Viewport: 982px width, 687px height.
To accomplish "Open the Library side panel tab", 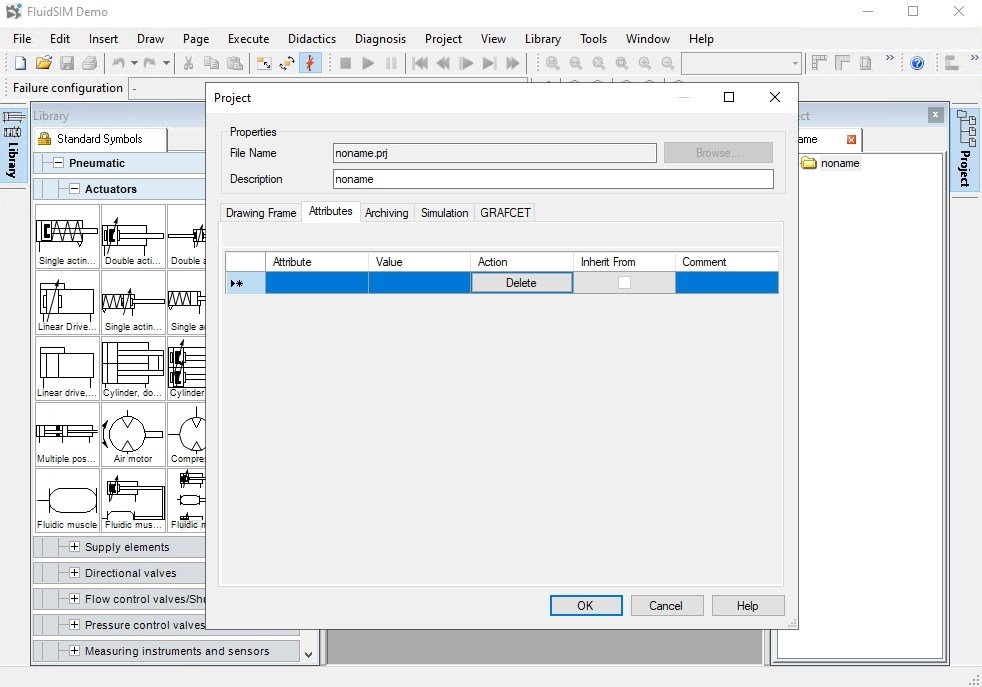I will click(x=13, y=145).
